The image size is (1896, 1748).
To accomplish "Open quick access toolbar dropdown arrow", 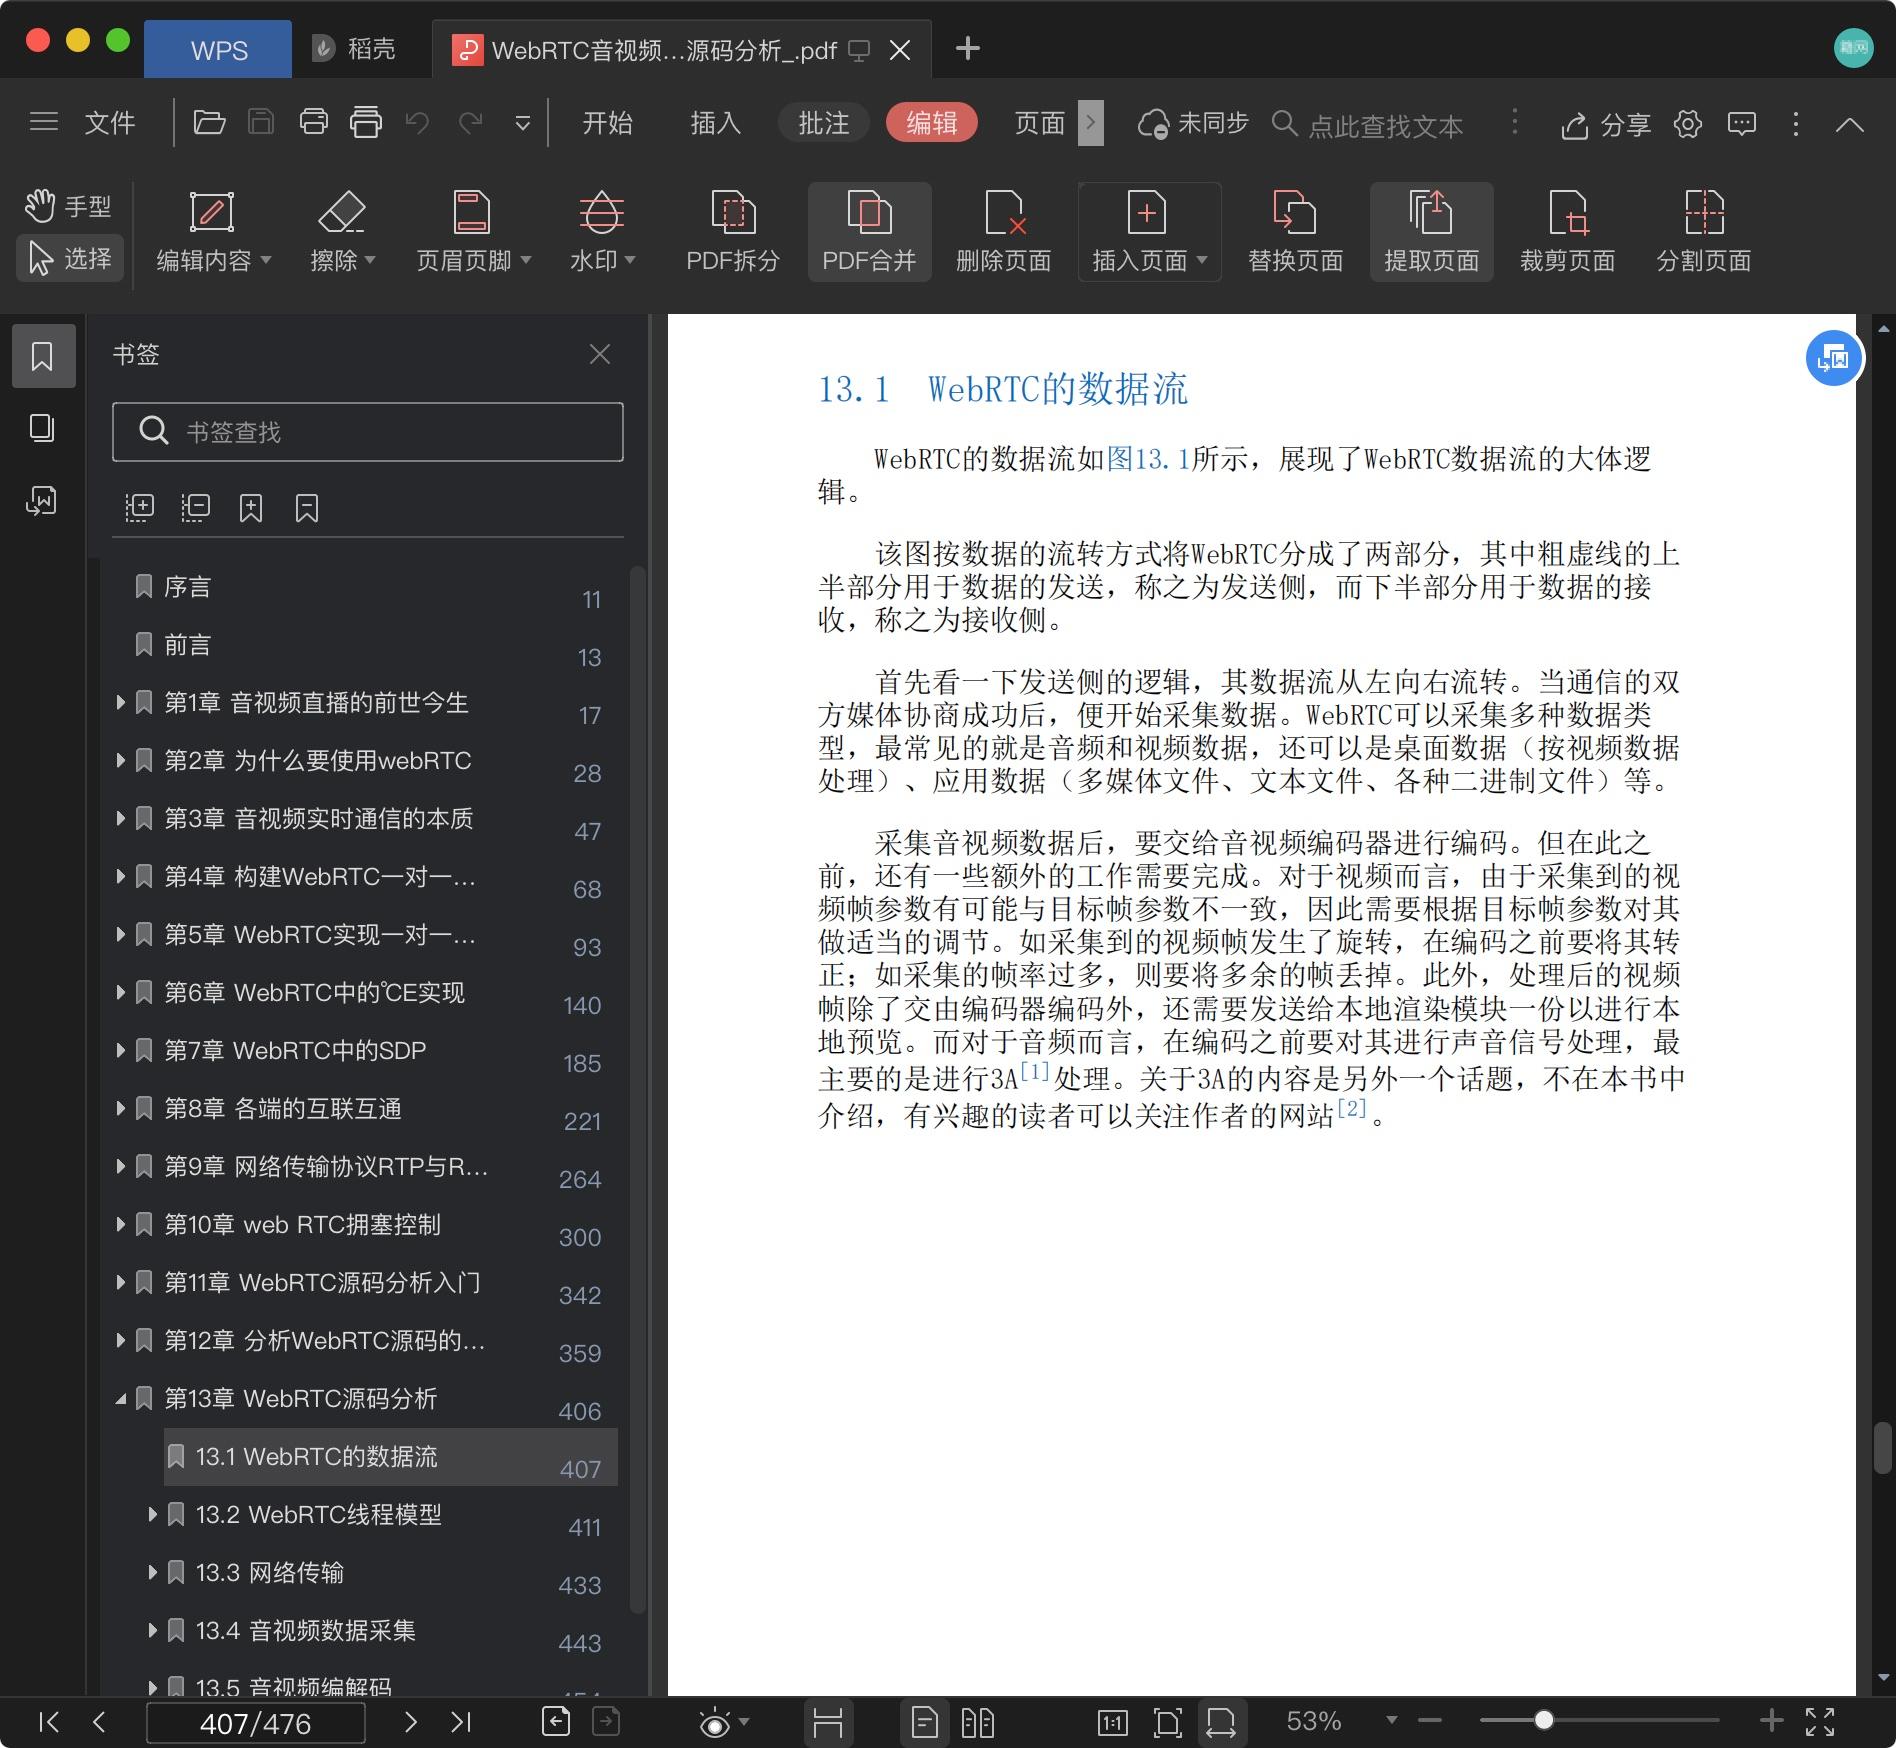I will (522, 124).
